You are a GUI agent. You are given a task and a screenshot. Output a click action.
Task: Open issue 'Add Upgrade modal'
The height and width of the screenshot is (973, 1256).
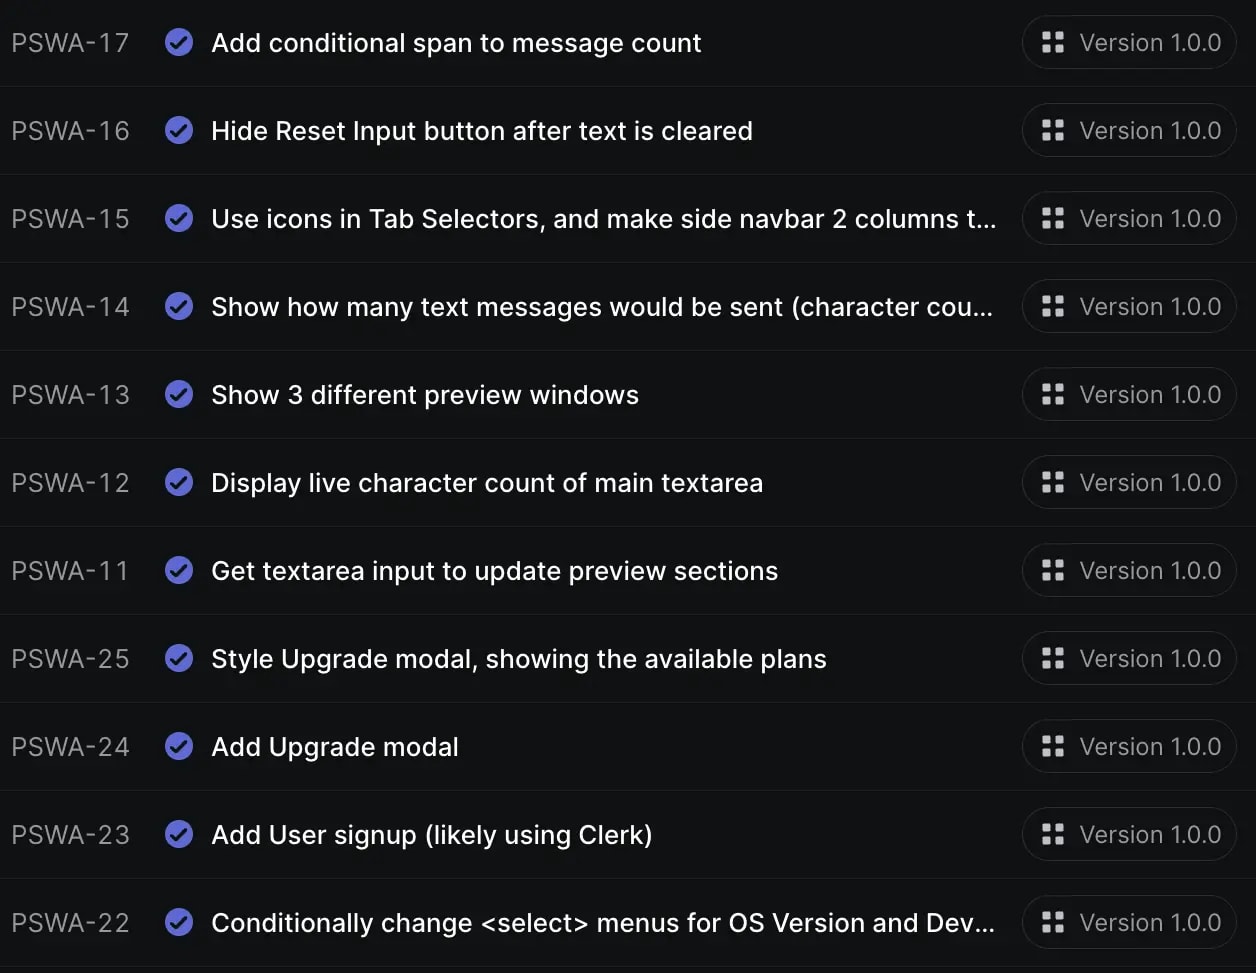pos(335,747)
